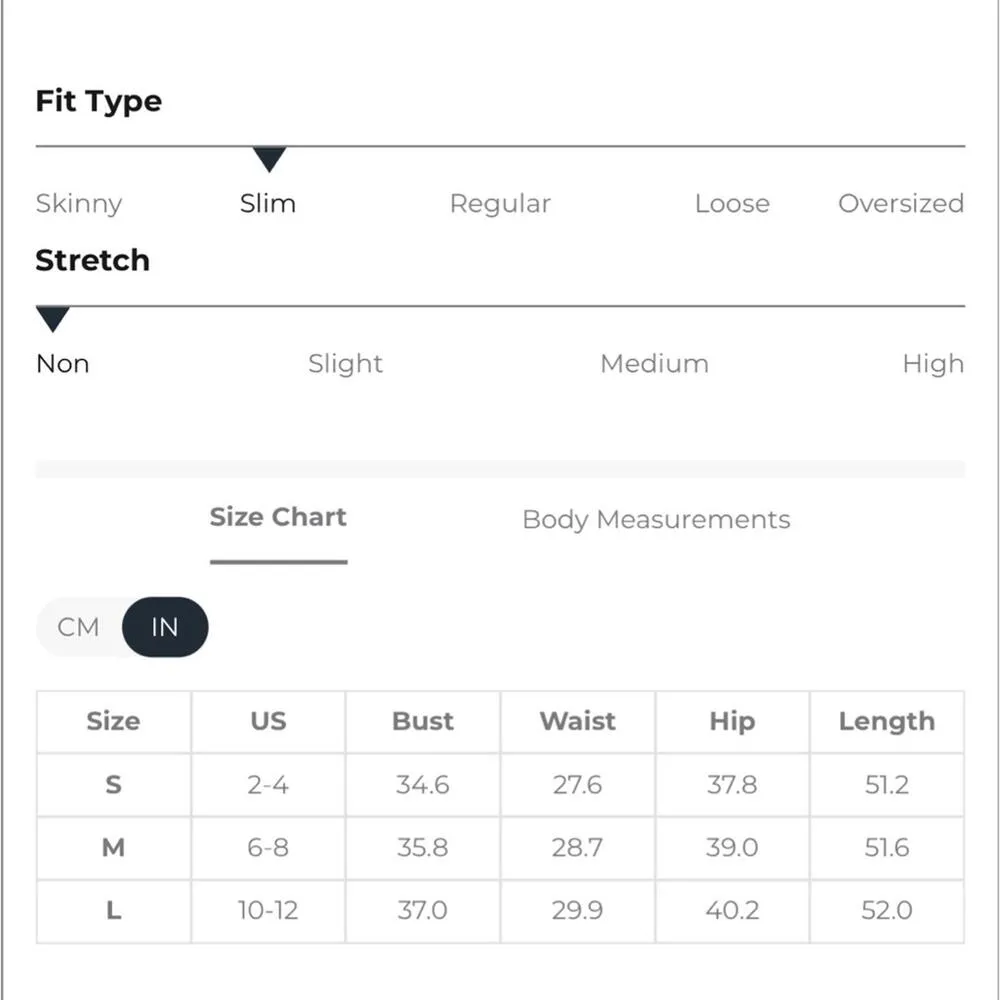Viewport: 1000px width, 1000px height.
Task: Click the Oversized fit label
Action: pyautogui.click(x=900, y=204)
